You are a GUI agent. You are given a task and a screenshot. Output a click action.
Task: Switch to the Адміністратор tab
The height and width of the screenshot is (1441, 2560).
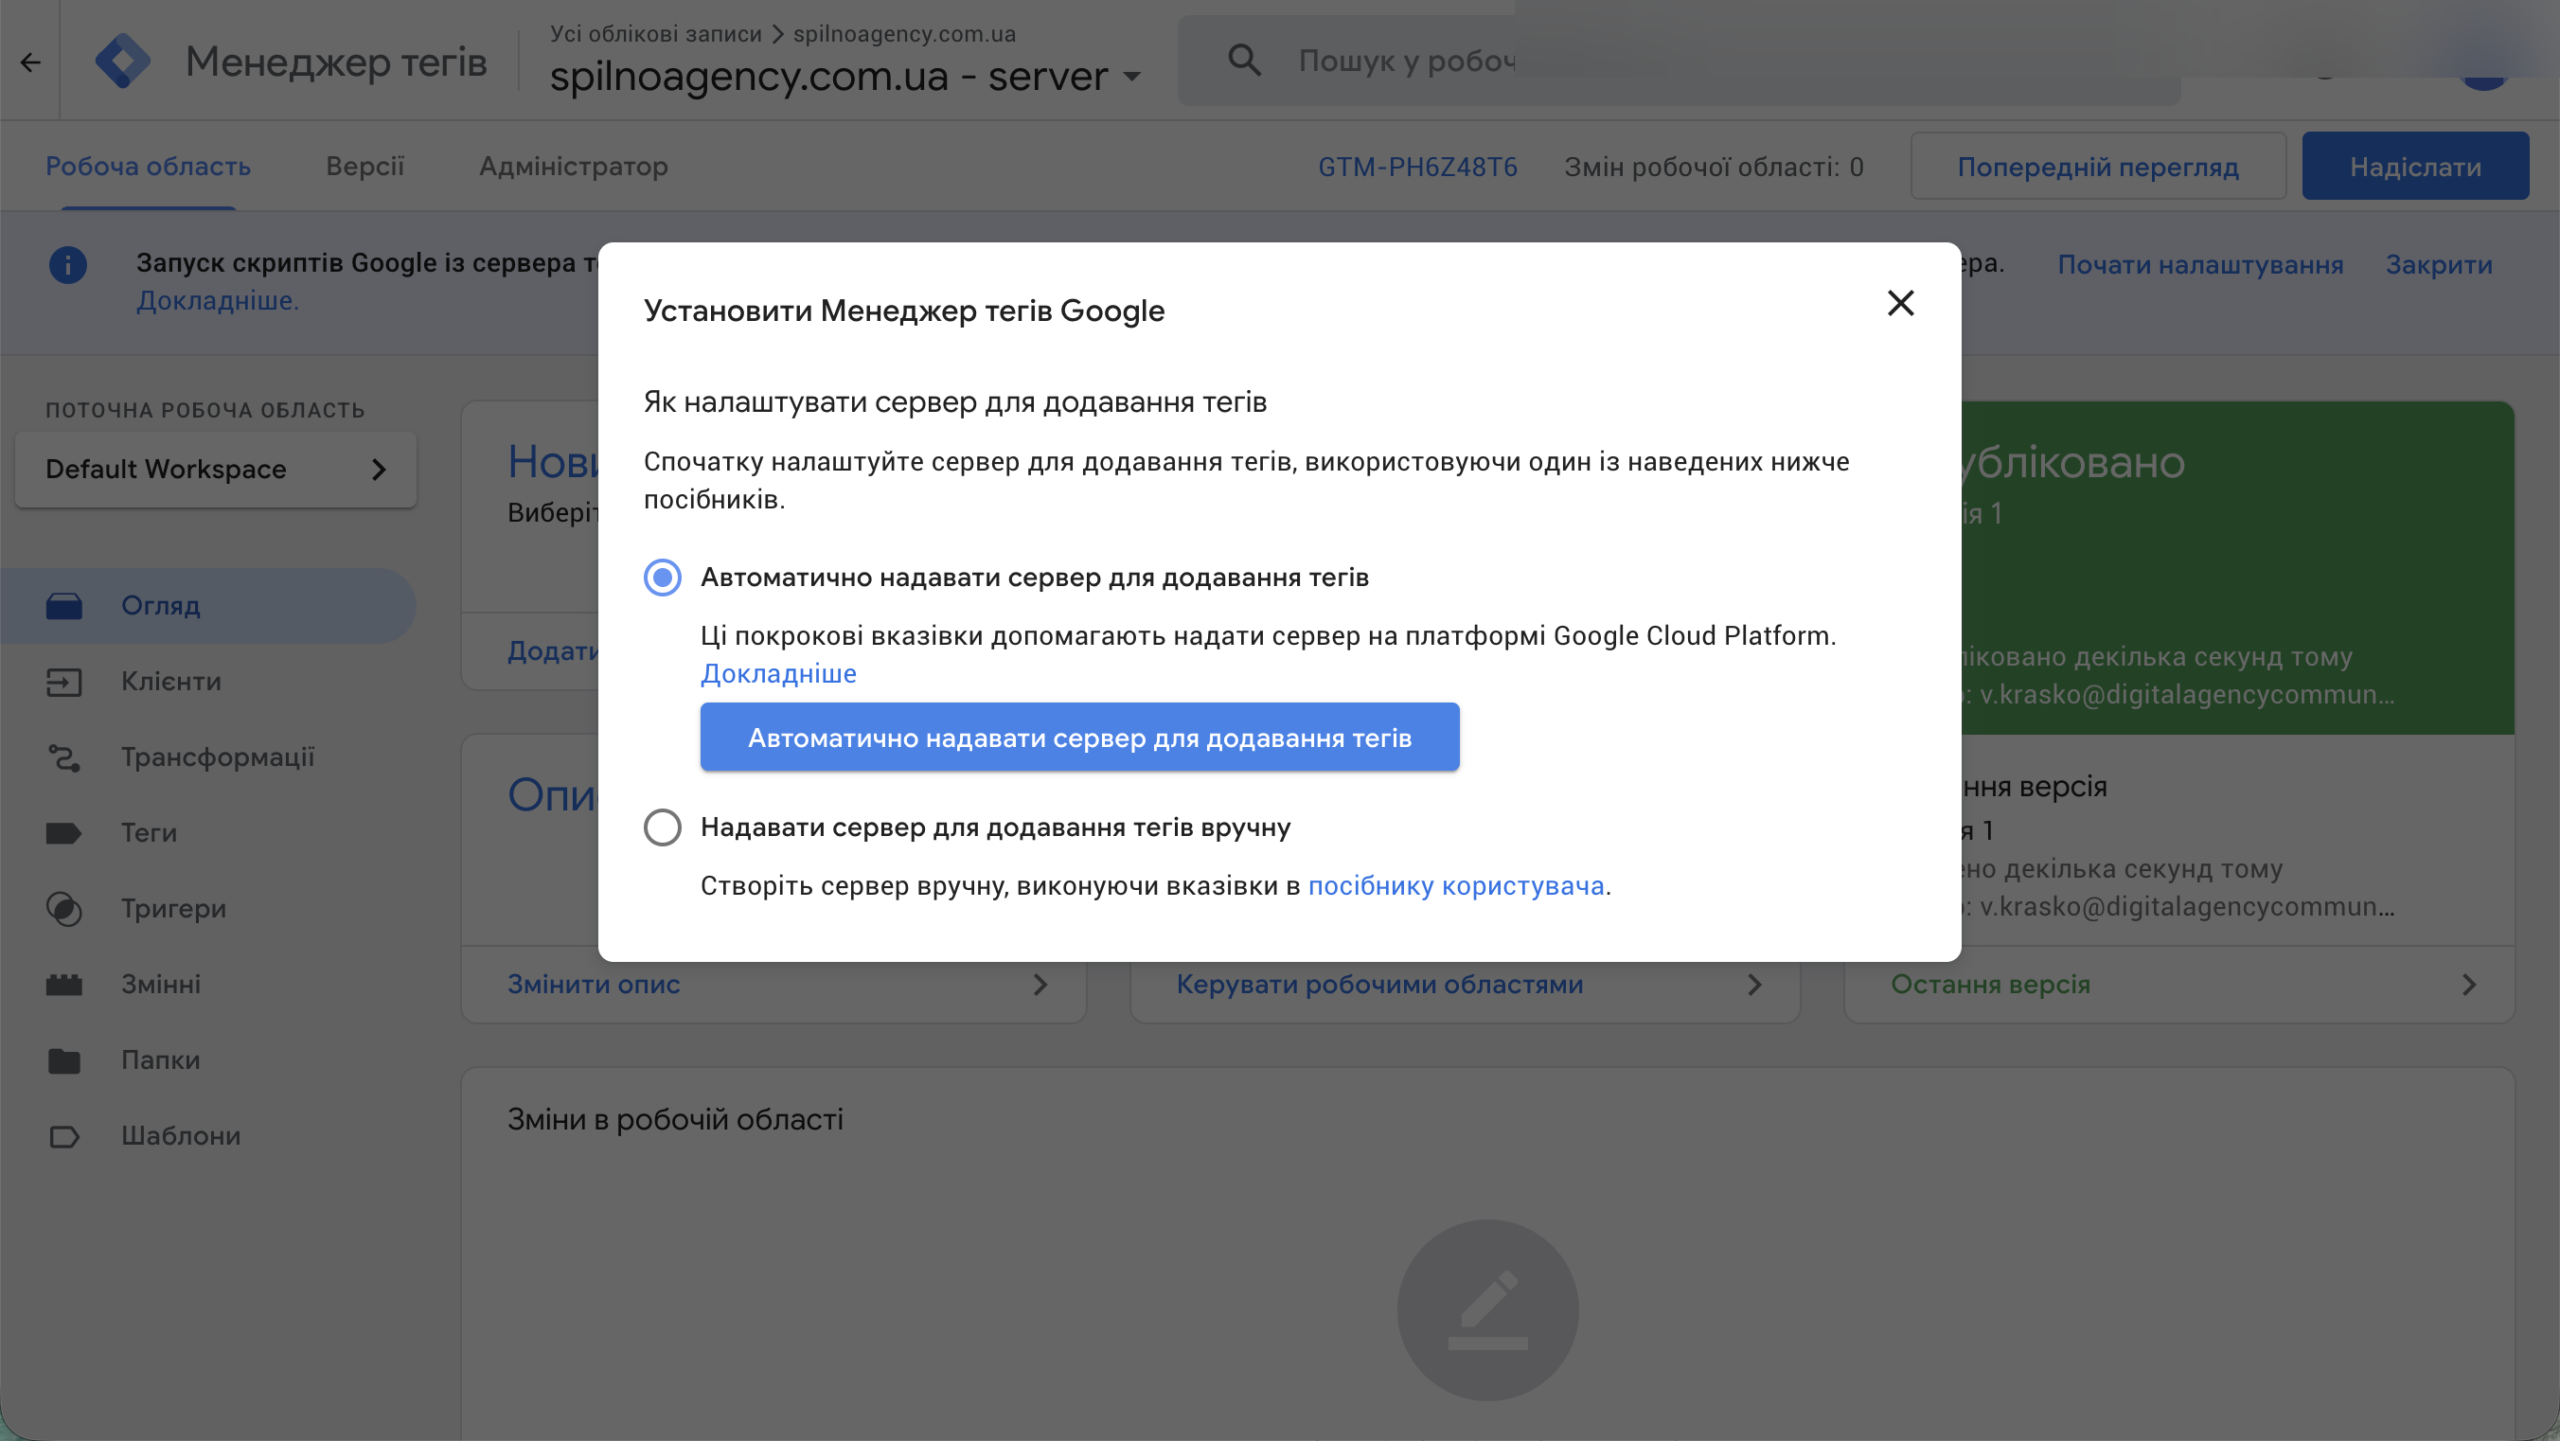(x=573, y=166)
